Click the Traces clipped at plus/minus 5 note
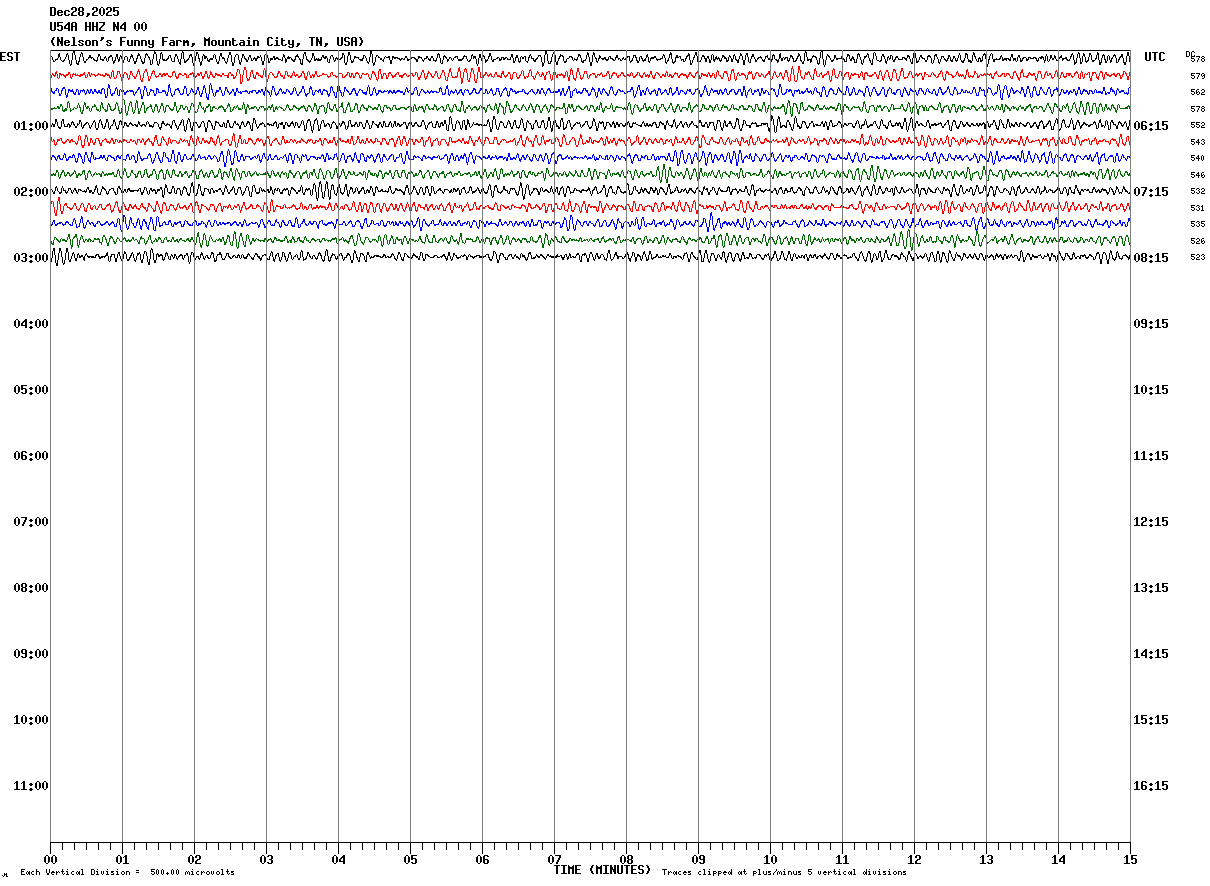This screenshot has width=1210, height=886. click(x=784, y=873)
